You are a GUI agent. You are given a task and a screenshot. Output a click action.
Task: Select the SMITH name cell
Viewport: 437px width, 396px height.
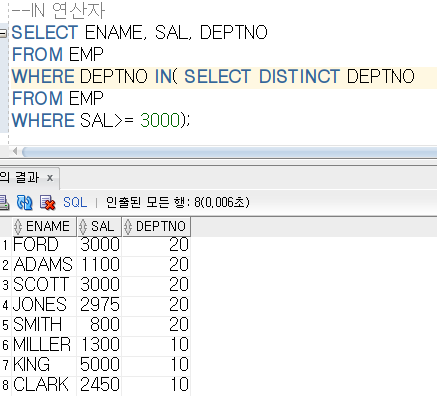[x=44, y=325]
